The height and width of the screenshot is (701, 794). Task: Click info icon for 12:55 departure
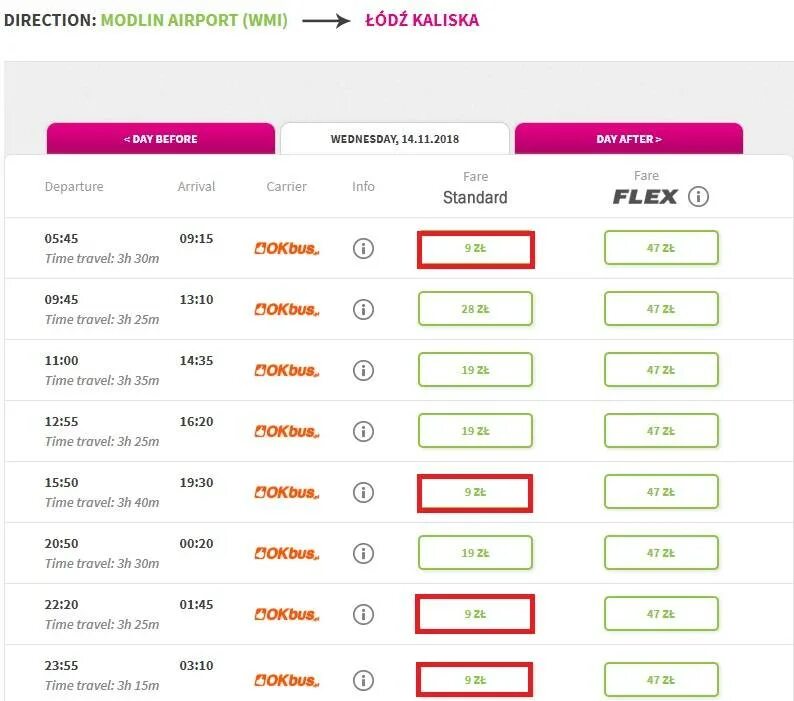363,431
